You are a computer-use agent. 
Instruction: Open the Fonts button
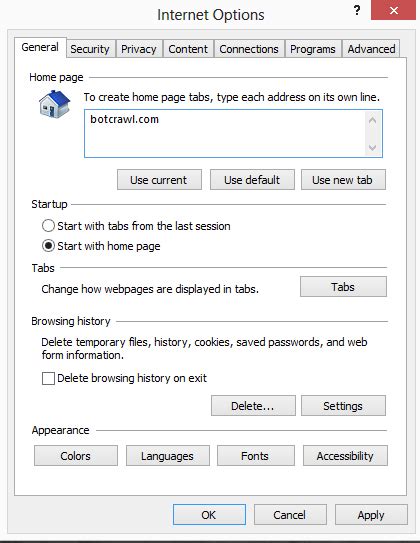[256, 456]
